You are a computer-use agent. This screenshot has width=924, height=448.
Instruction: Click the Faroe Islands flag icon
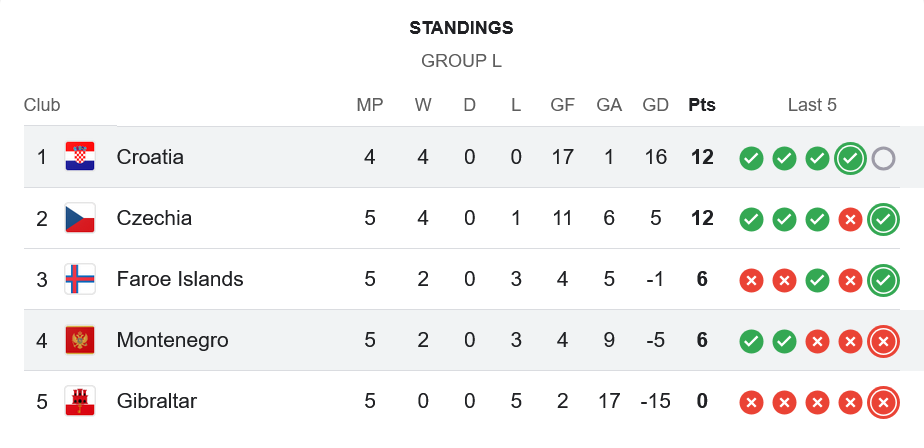coord(80,279)
